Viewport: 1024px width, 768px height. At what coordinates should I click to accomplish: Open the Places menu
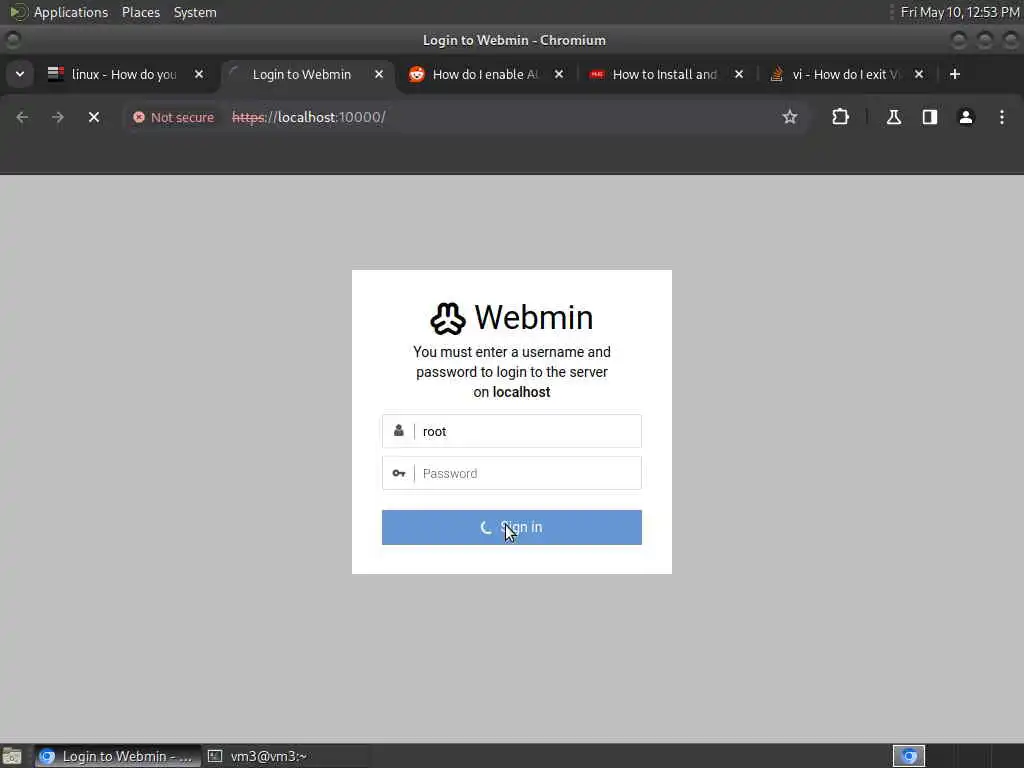coord(140,12)
